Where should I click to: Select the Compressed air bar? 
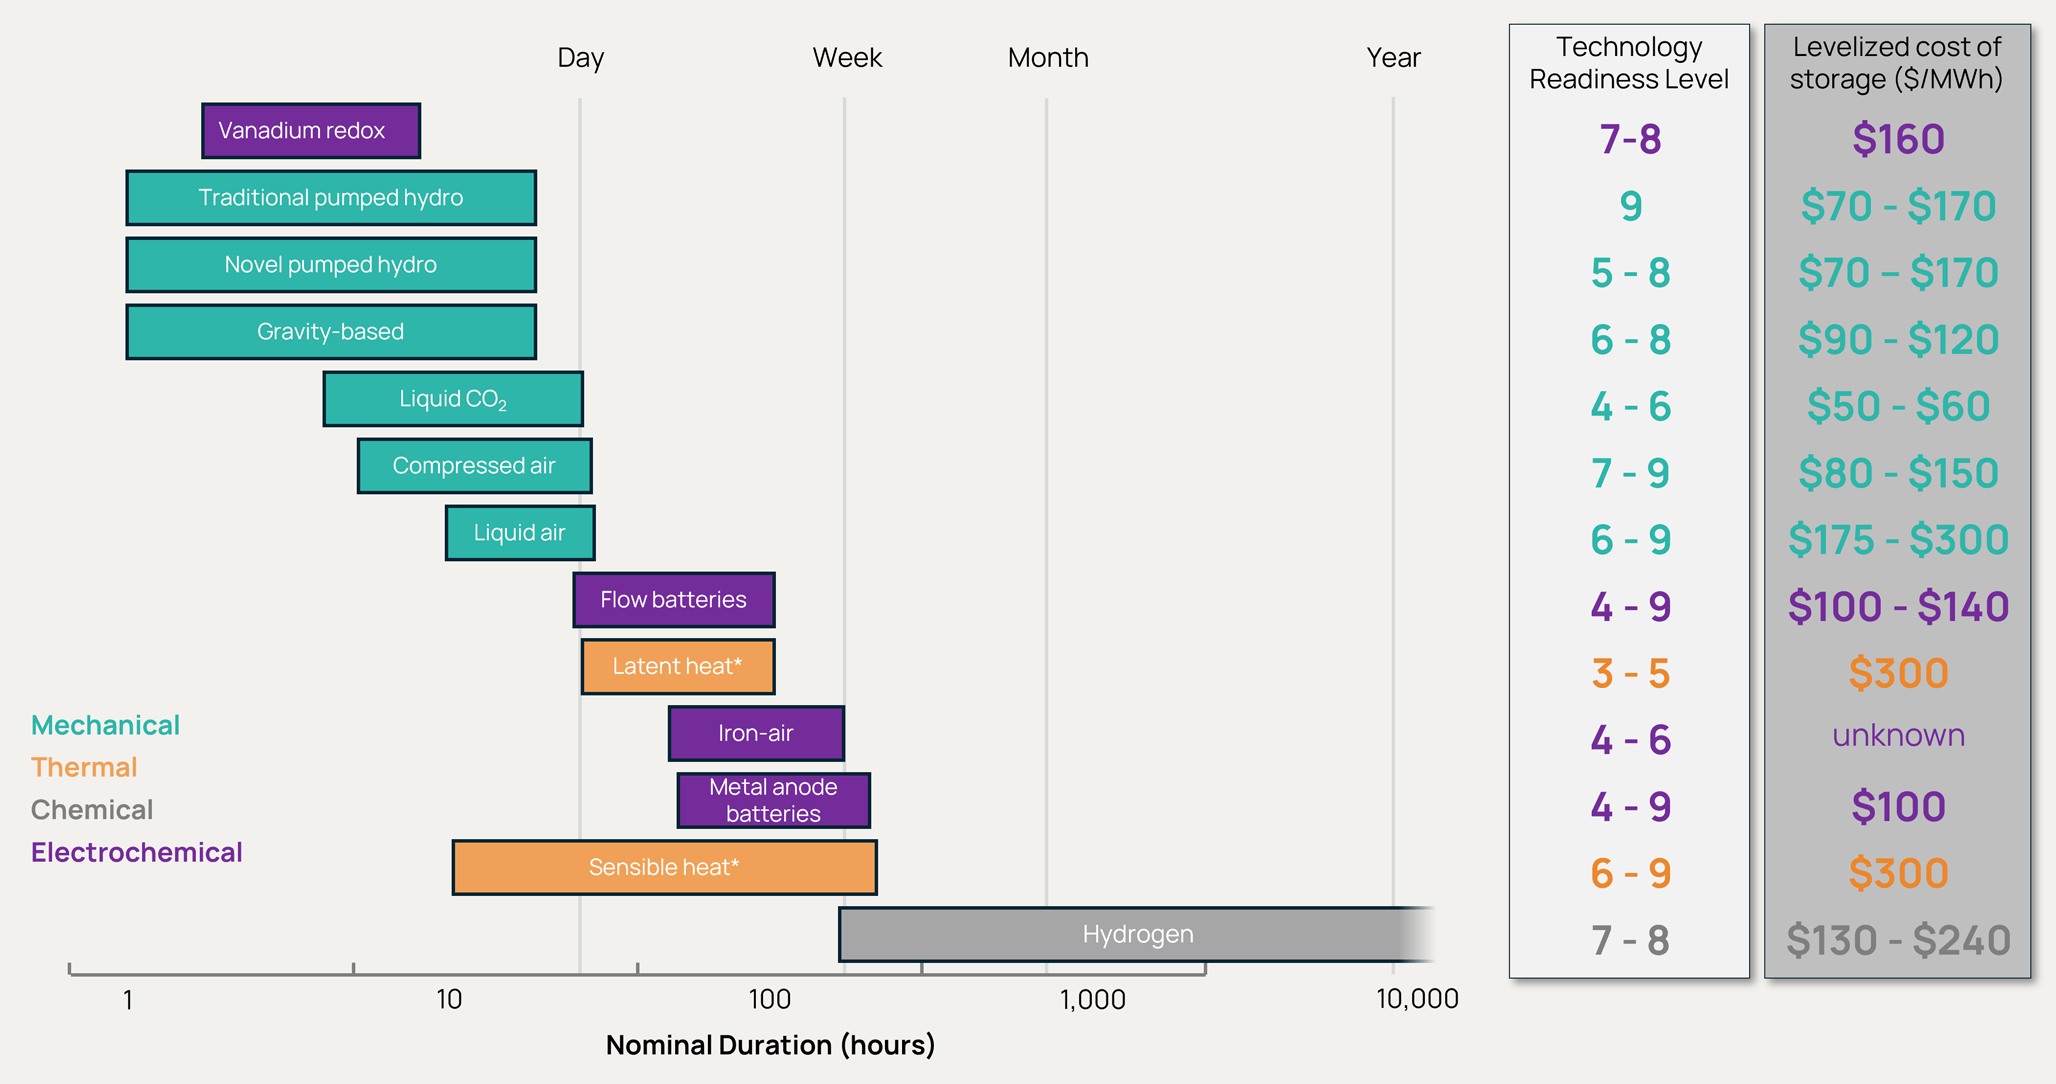point(475,466)
